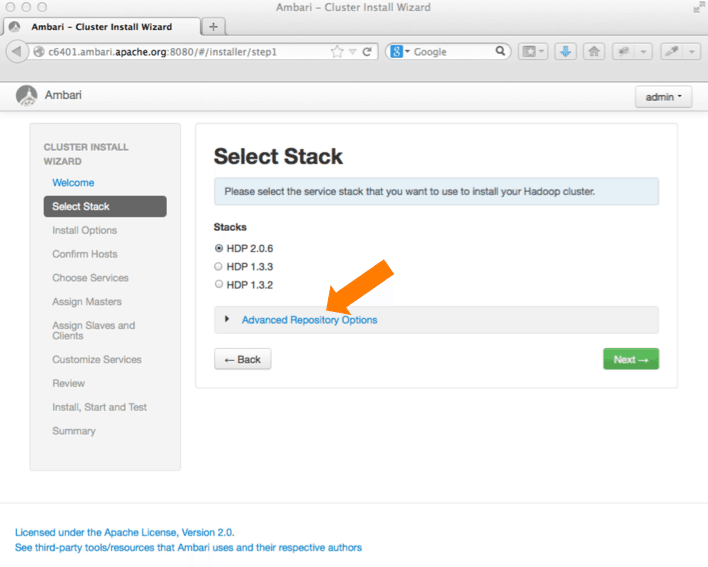Click the Advanced Repository Options link

pos(309,320)
